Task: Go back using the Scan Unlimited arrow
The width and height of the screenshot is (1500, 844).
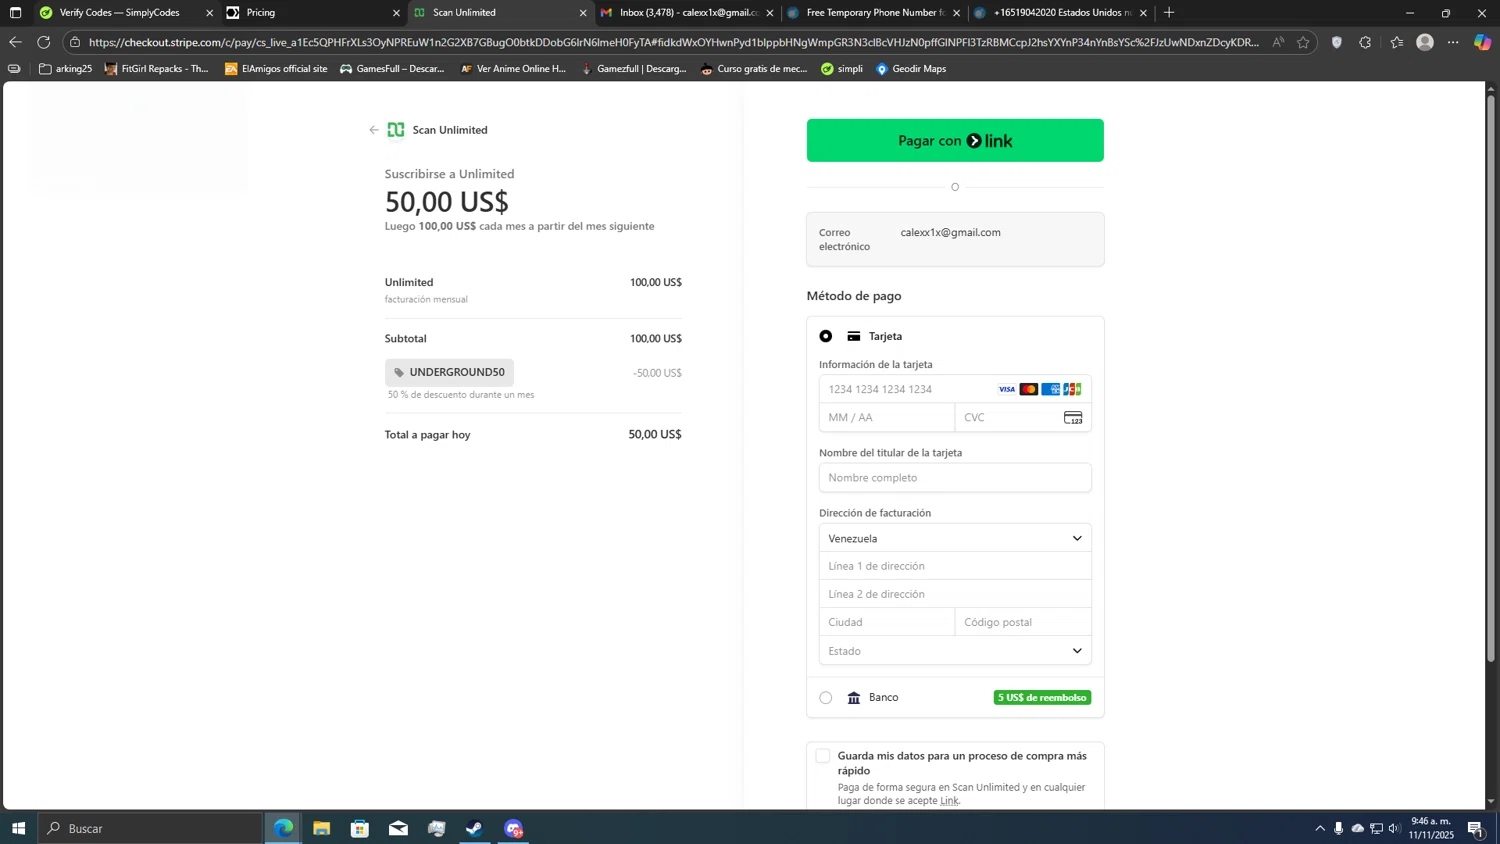Action: [x=374, y=130]
